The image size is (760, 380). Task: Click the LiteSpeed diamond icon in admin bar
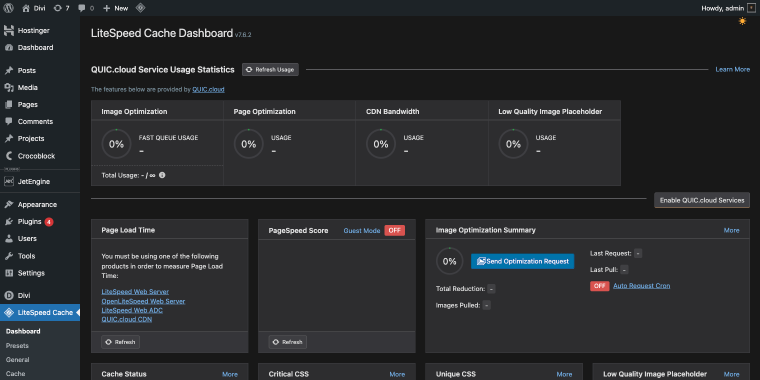pos(140,8)
